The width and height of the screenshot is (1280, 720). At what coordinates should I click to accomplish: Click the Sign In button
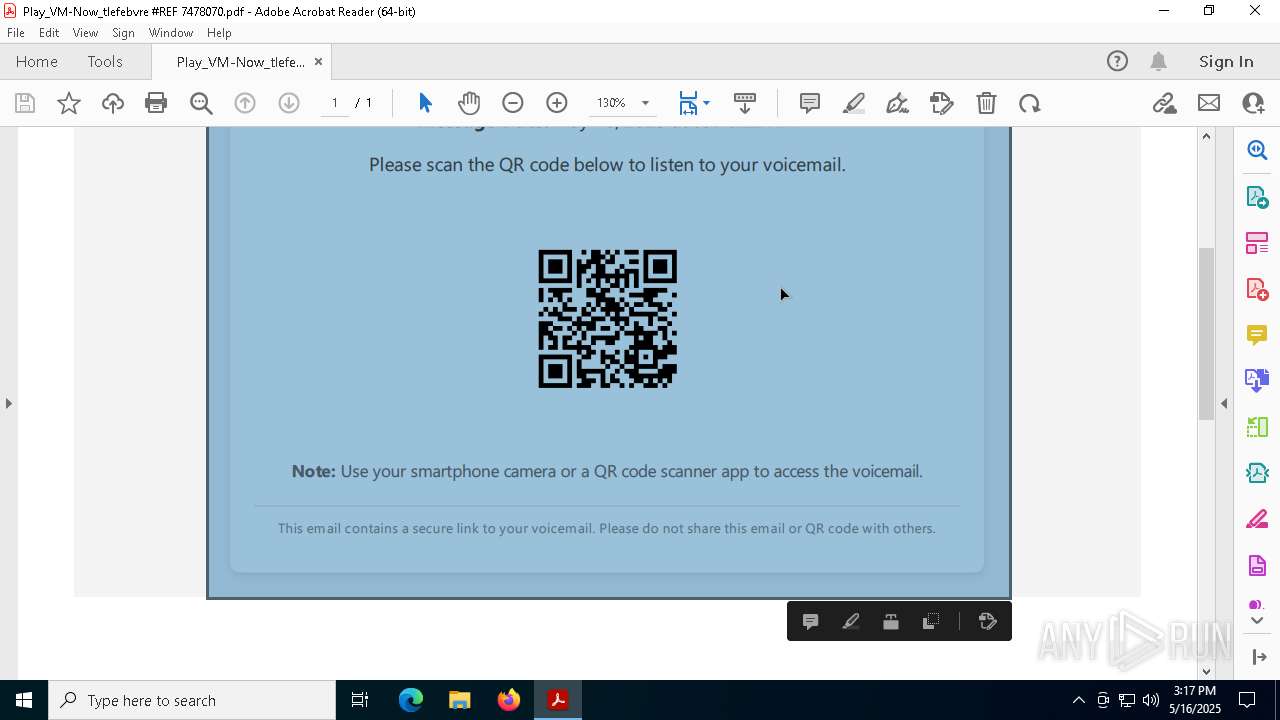[x=1226, y=62]
